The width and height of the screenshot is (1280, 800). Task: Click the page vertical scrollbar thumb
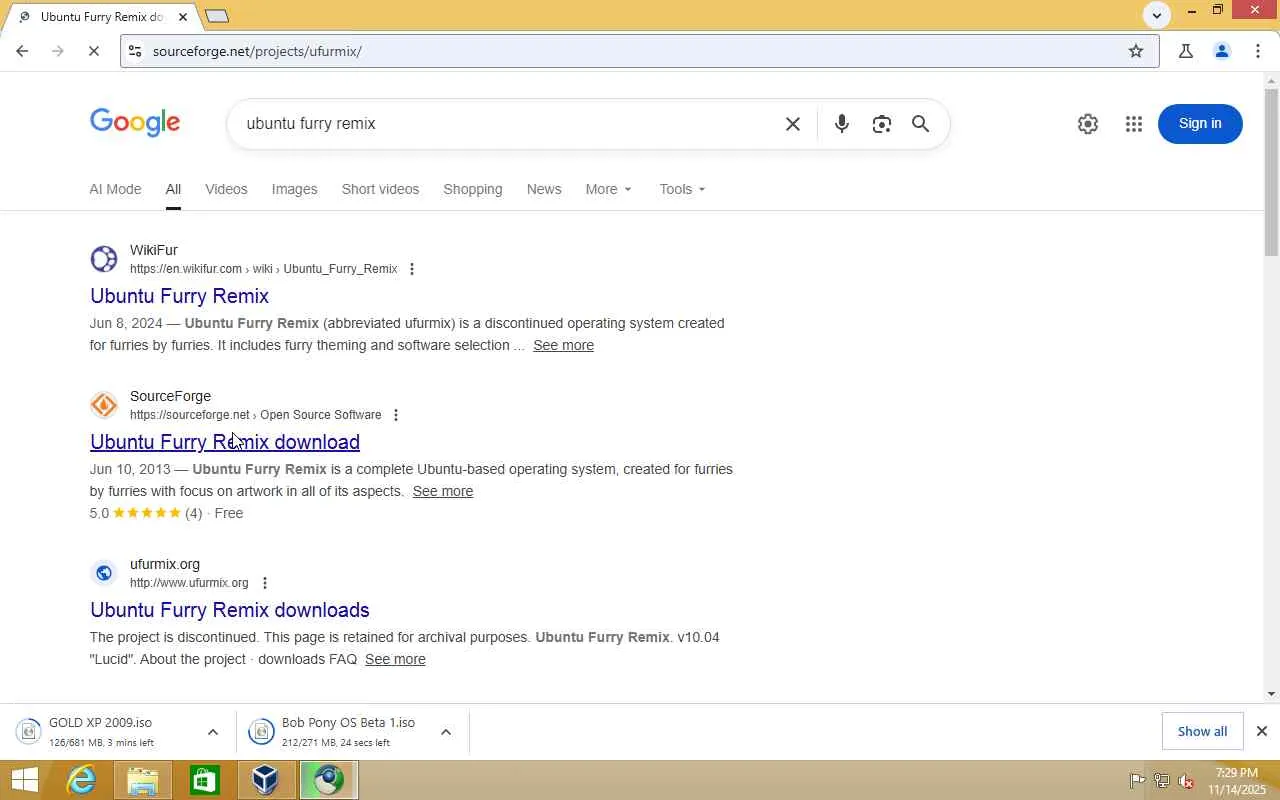[x=1271, y=171]
